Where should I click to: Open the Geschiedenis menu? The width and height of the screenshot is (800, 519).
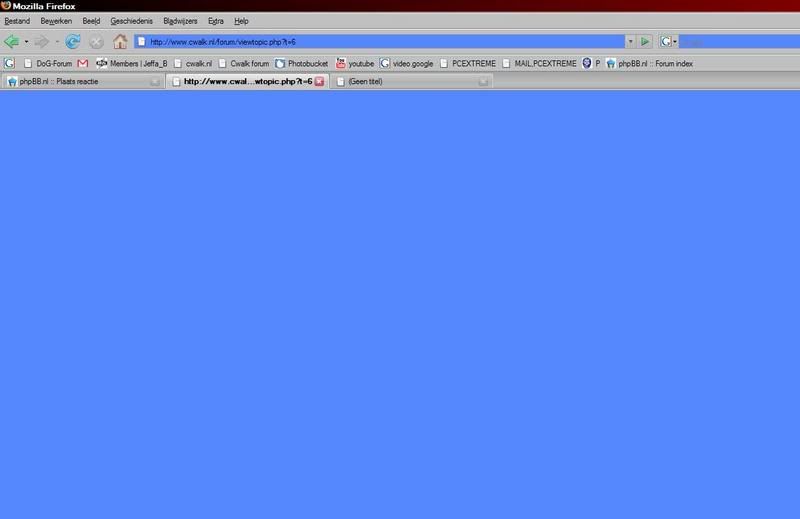pyautogui.click(x=132, y=21)
